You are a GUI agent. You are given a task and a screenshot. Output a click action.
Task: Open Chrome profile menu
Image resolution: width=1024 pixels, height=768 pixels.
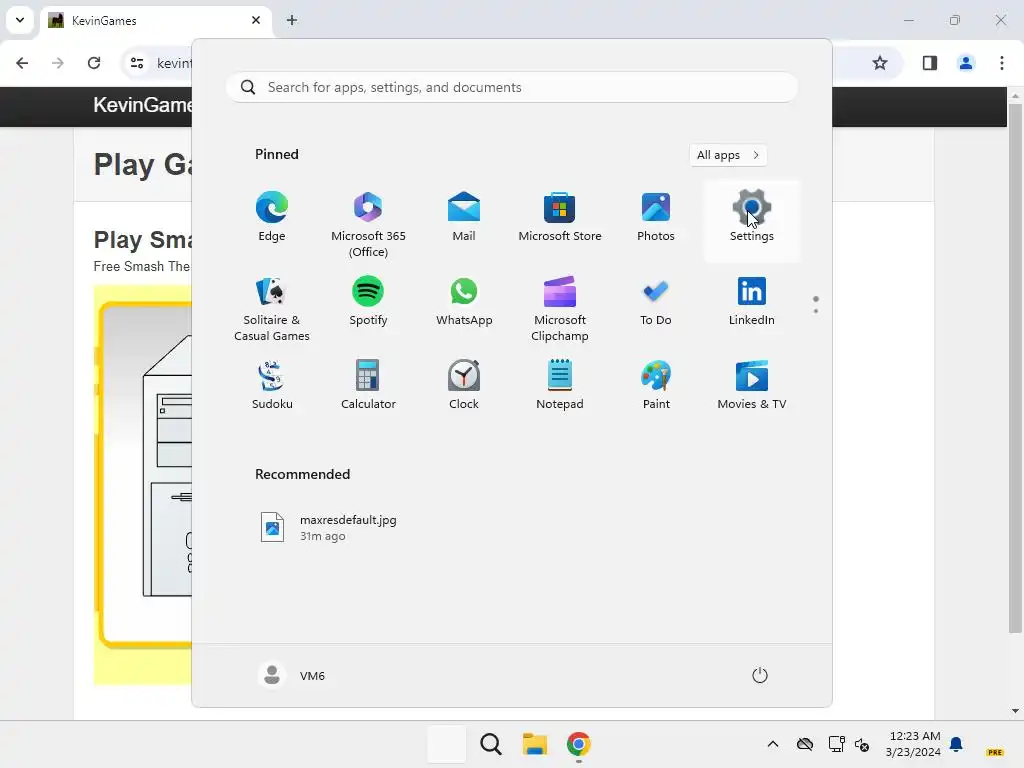[966, 63]
